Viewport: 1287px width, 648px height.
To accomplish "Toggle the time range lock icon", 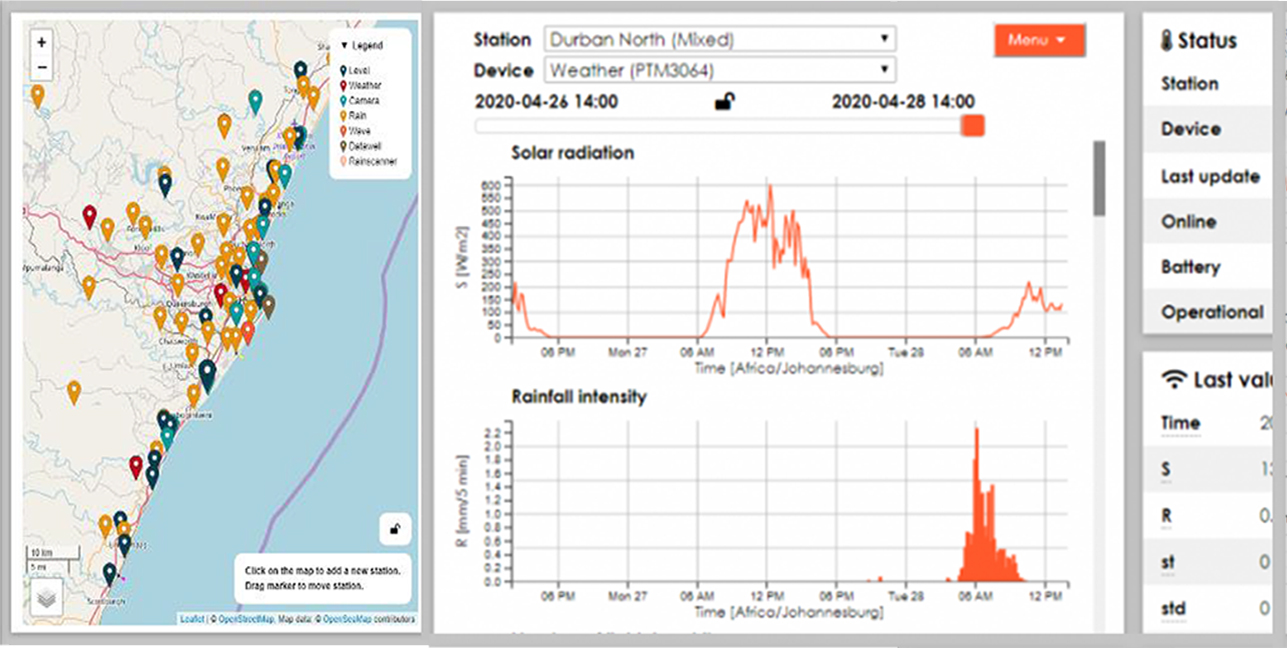I will pyautogui.click(x=725, y=101).
